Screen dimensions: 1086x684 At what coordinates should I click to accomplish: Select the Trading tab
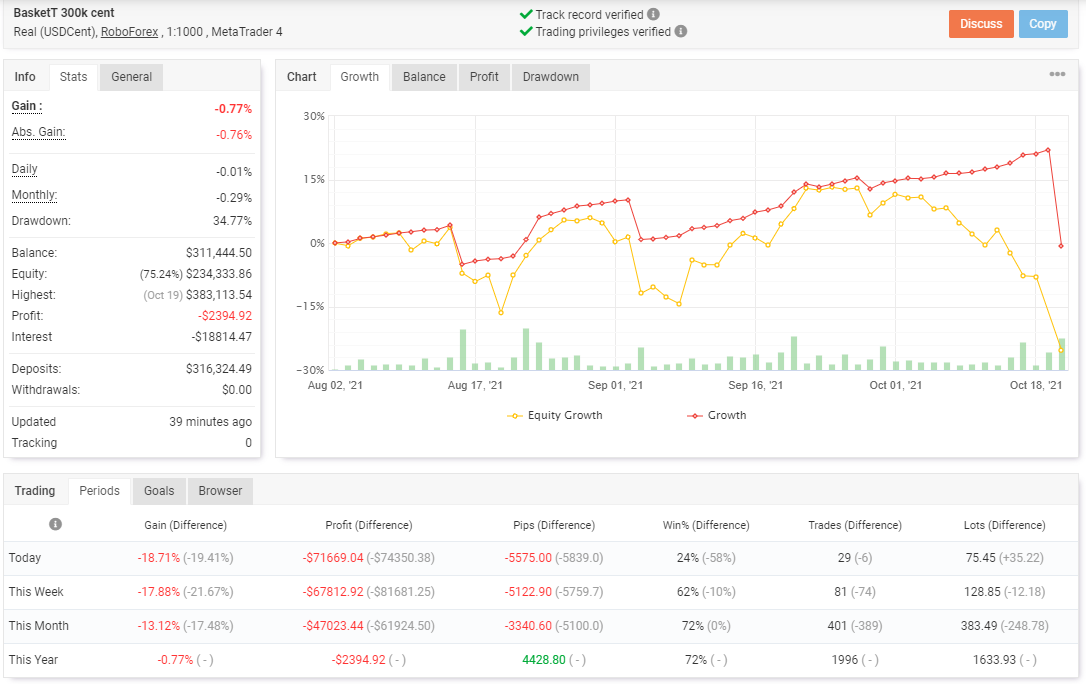(x=35, y=491)
